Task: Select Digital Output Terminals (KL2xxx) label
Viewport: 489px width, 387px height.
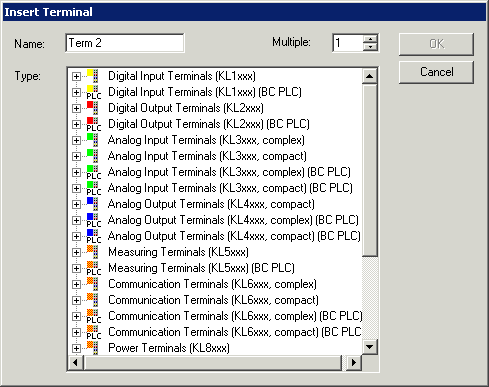Action: click(x=186, y=108)
